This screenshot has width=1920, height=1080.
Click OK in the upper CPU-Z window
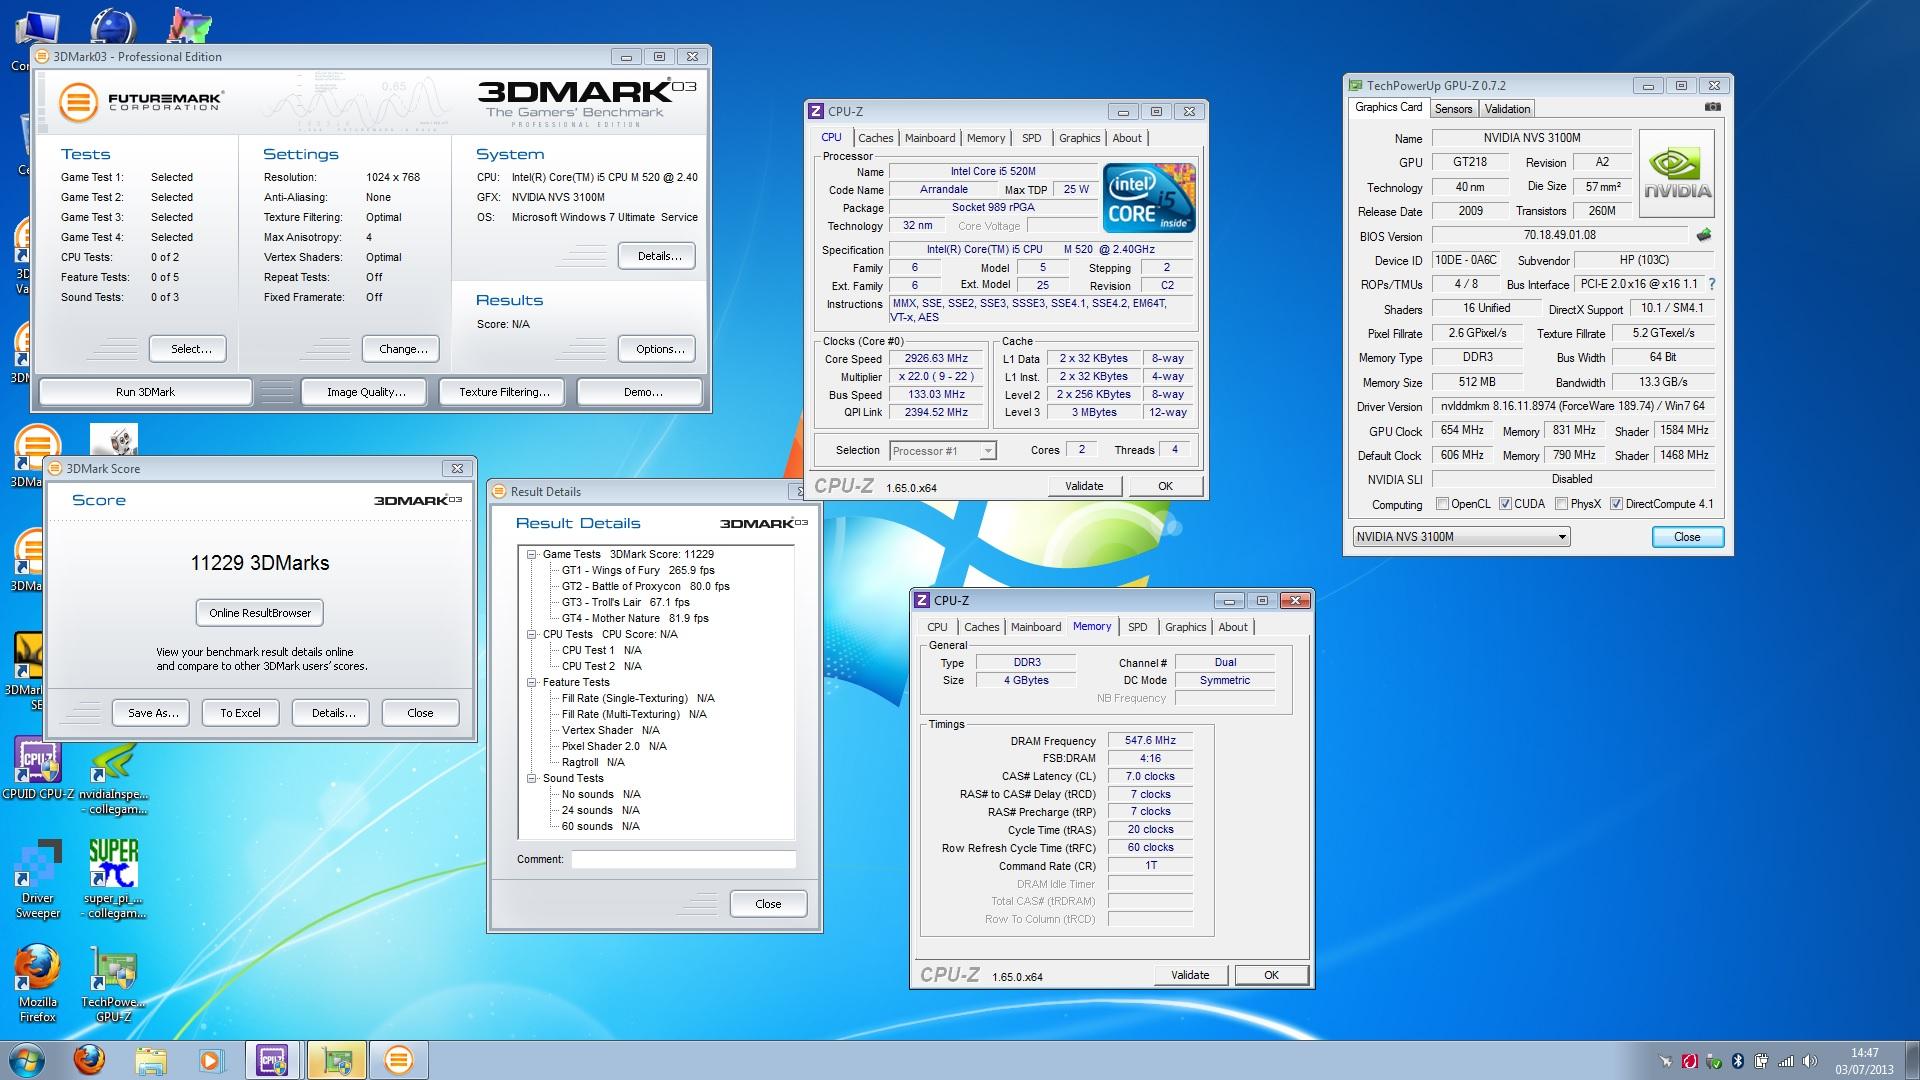point(1165,486)
